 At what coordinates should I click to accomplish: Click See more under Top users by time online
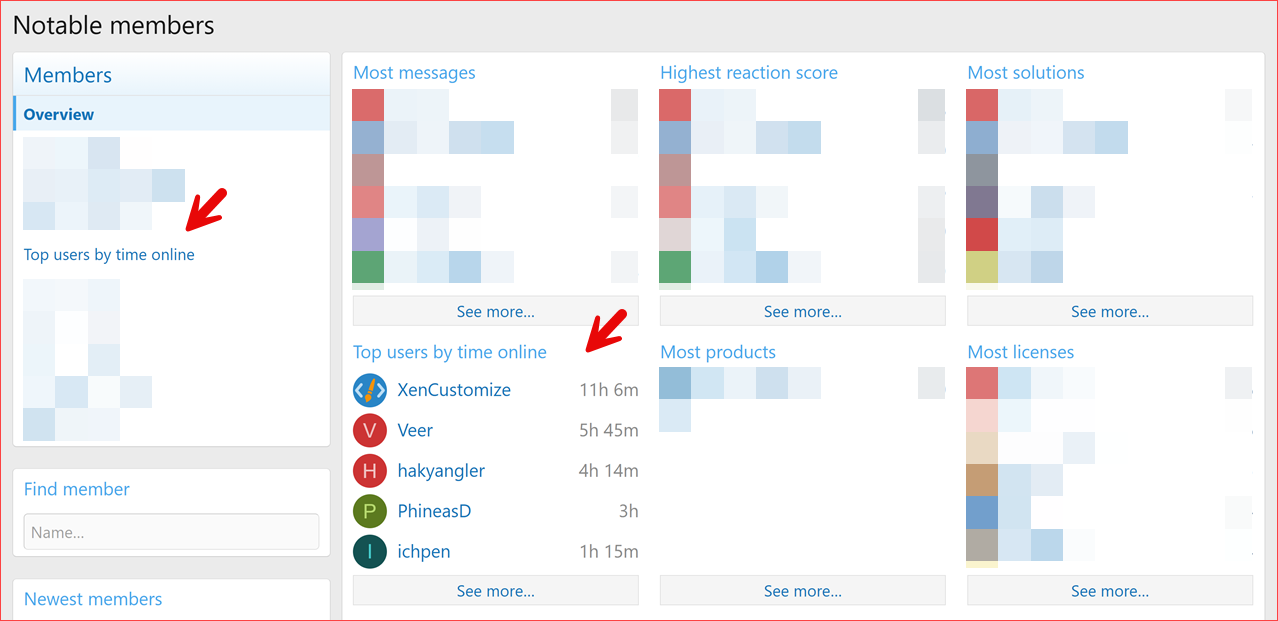click(x=495, y=590)
